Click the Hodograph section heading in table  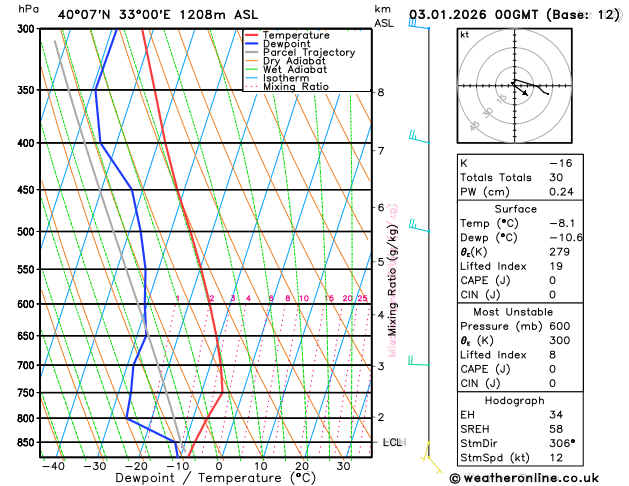click(x=515, y=401)
